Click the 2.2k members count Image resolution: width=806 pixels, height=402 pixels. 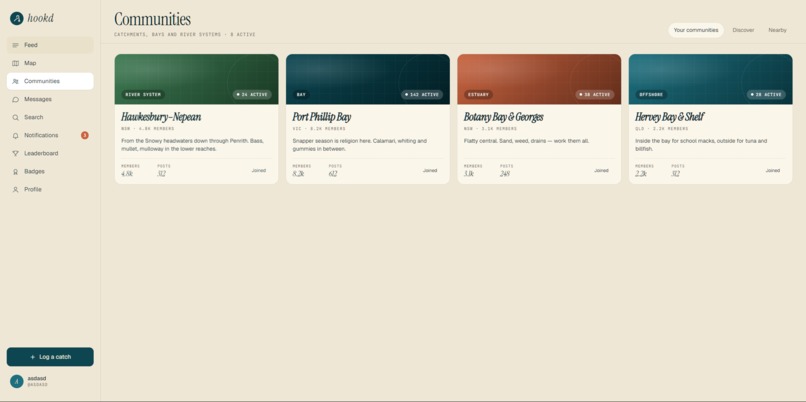coord(641,174)
